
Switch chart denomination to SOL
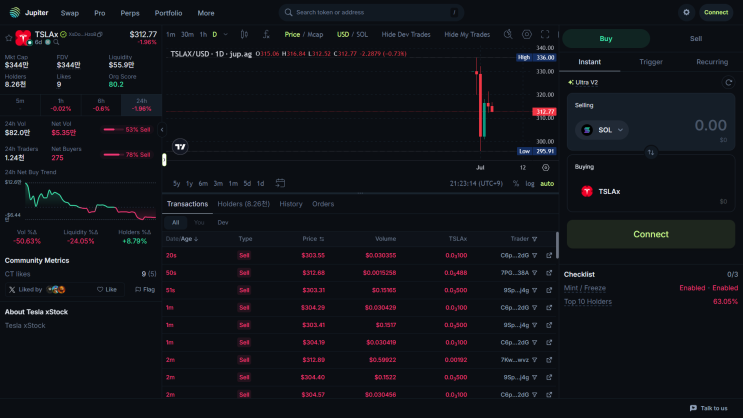(x=362, y=35)
